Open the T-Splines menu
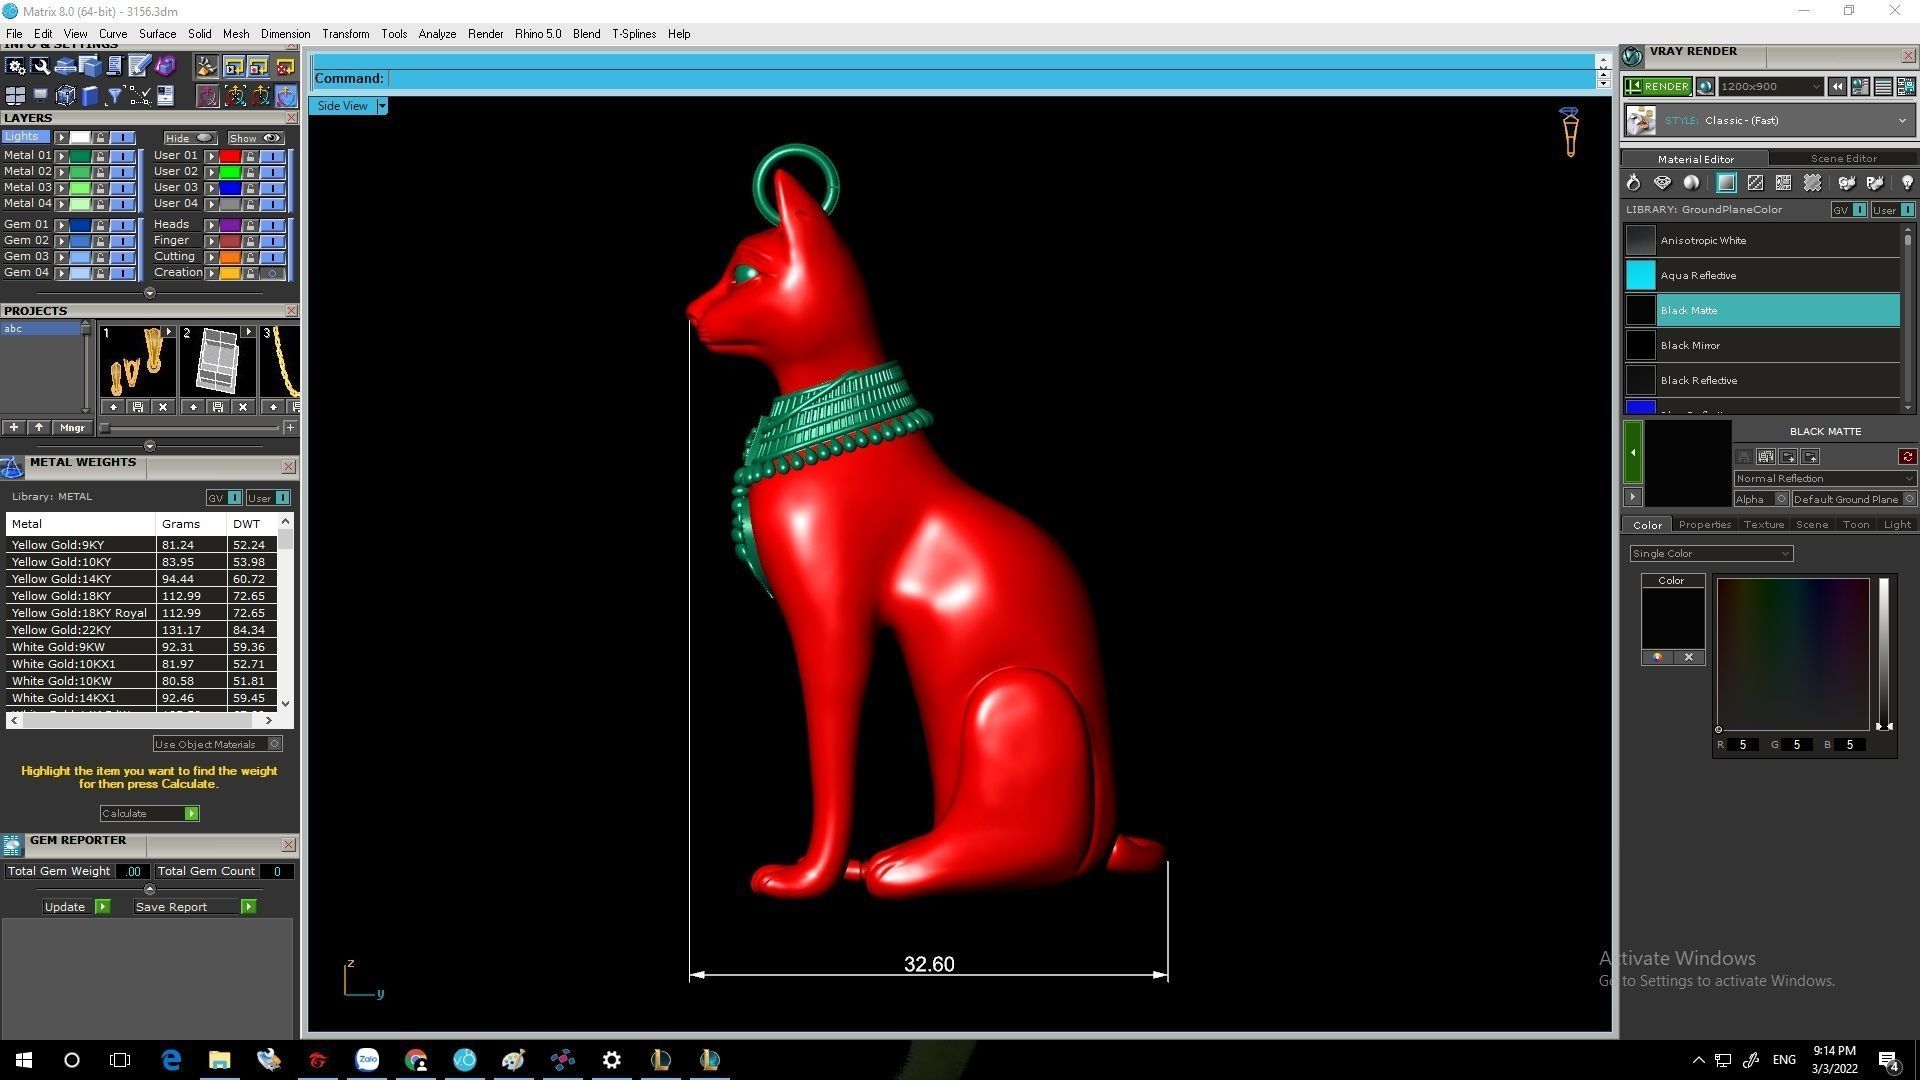Screen dimensions: 1920x1080 coord(634,34)
